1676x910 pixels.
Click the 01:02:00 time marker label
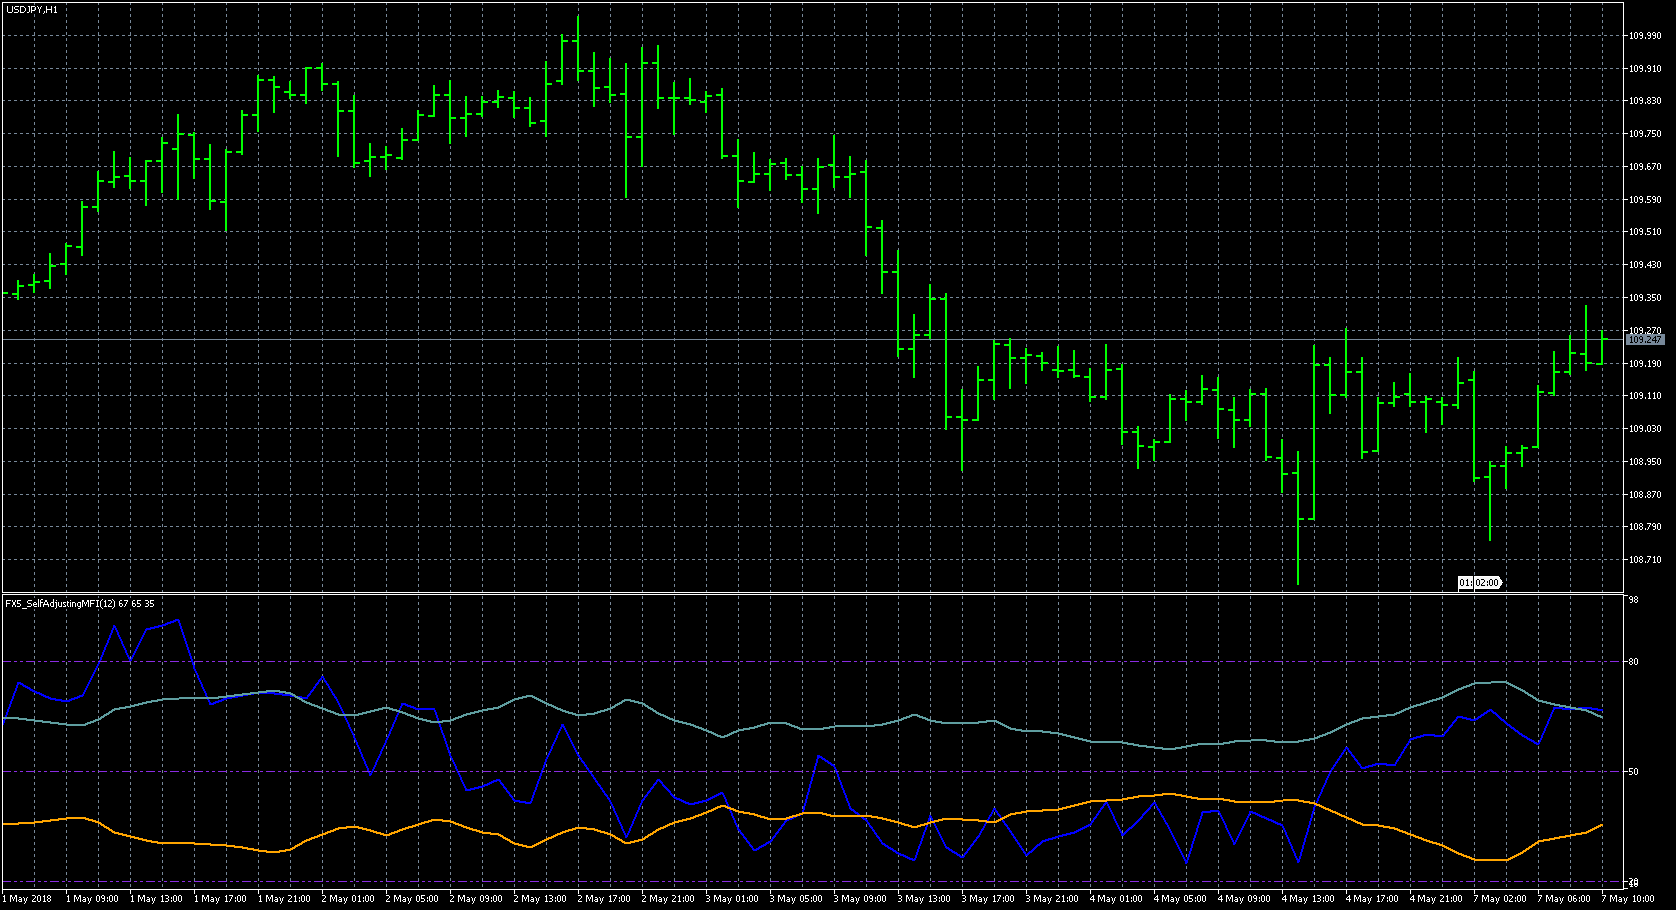coord(1479,582)
